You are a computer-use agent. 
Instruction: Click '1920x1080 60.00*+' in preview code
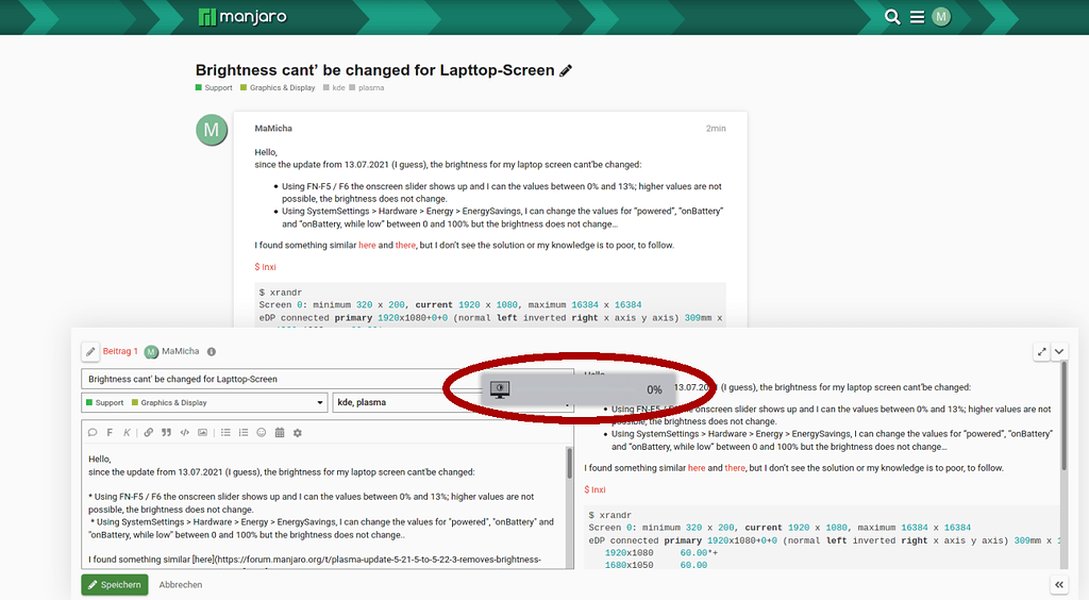click(x=661, y=553)
